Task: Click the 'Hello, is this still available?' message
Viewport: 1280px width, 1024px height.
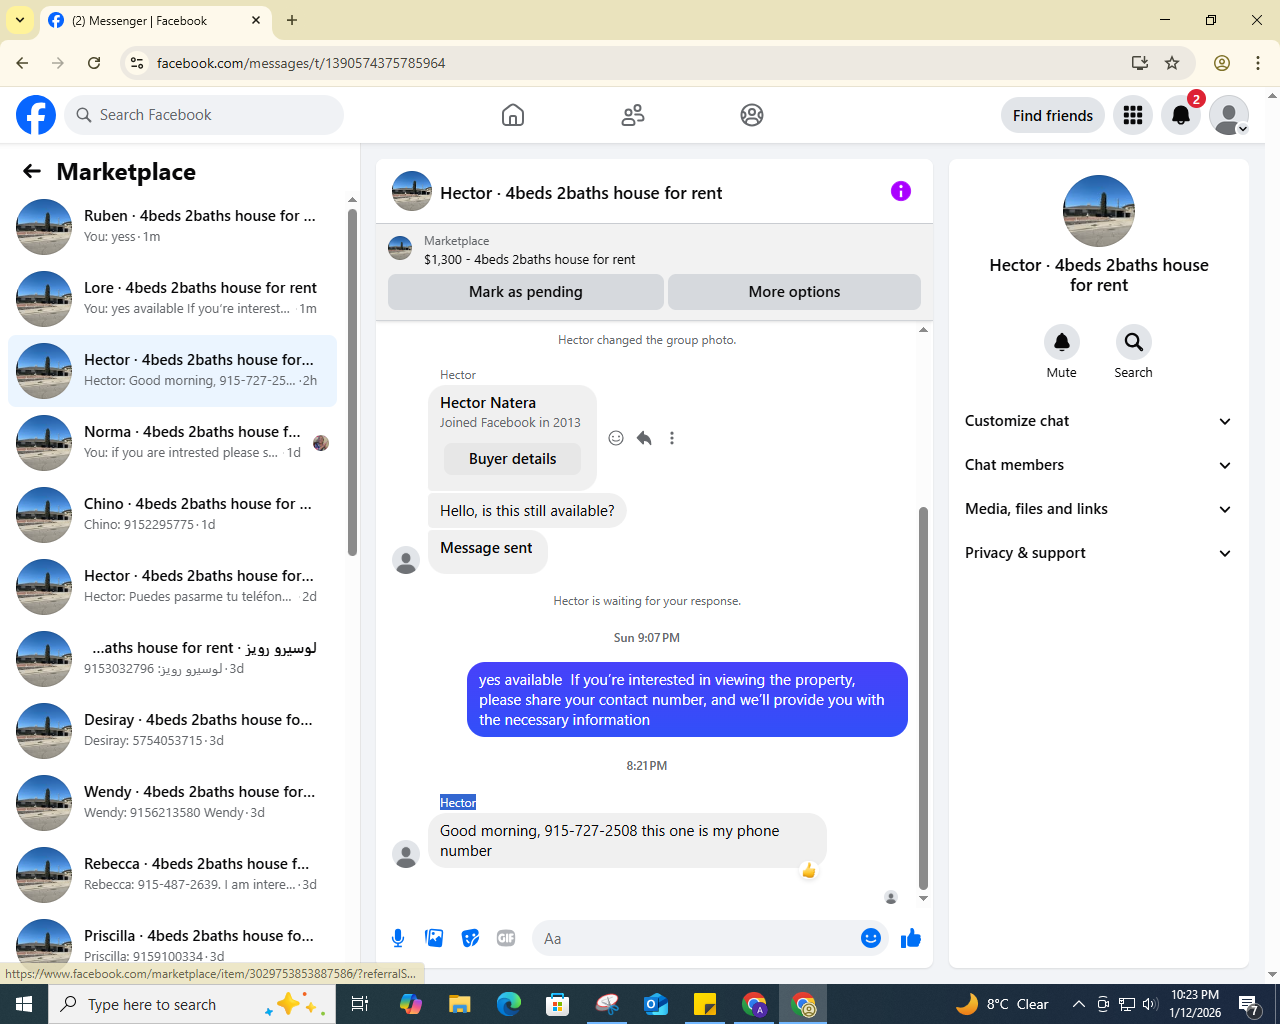Action: coord(527,511)
